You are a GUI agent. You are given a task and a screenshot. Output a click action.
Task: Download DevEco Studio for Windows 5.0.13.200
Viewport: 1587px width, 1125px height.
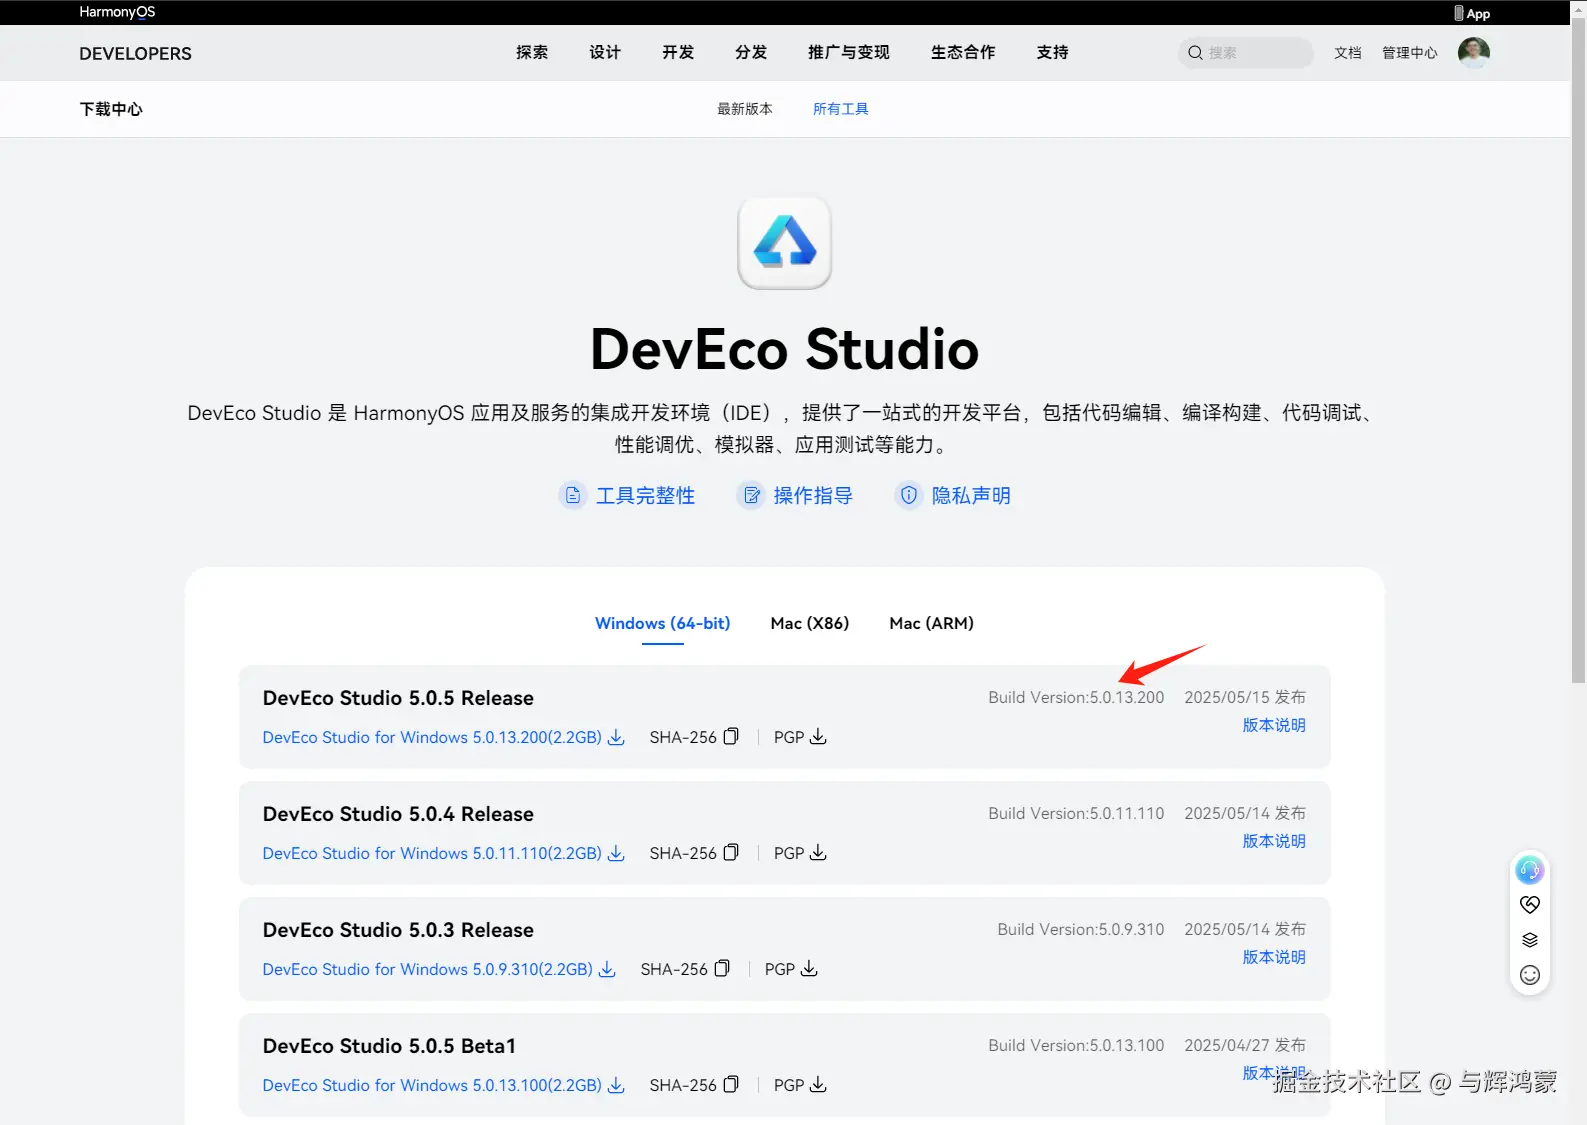[x=432, y=737]
